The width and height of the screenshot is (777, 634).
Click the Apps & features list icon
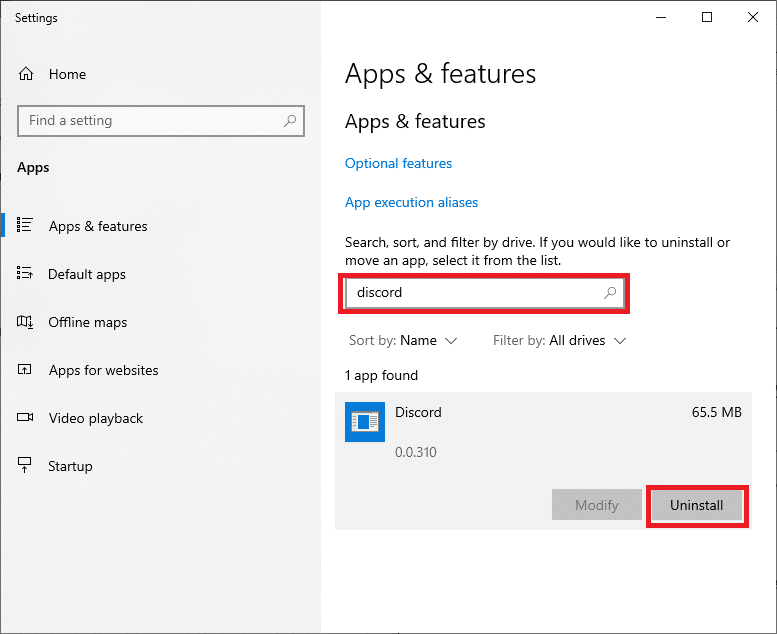[x=26, y=226]
